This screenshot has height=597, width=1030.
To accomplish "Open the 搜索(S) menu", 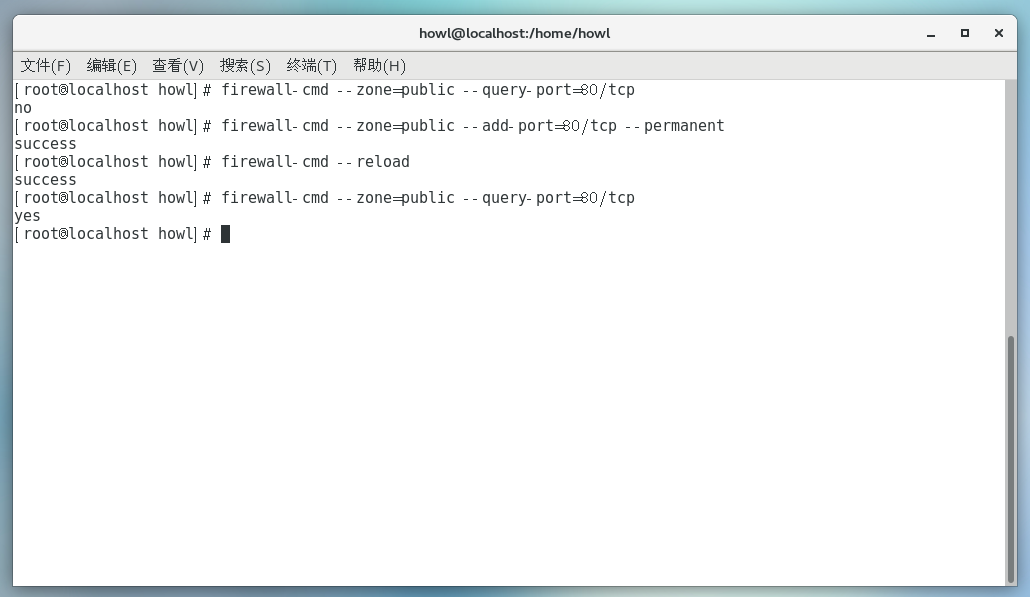I will coord(245,66).
